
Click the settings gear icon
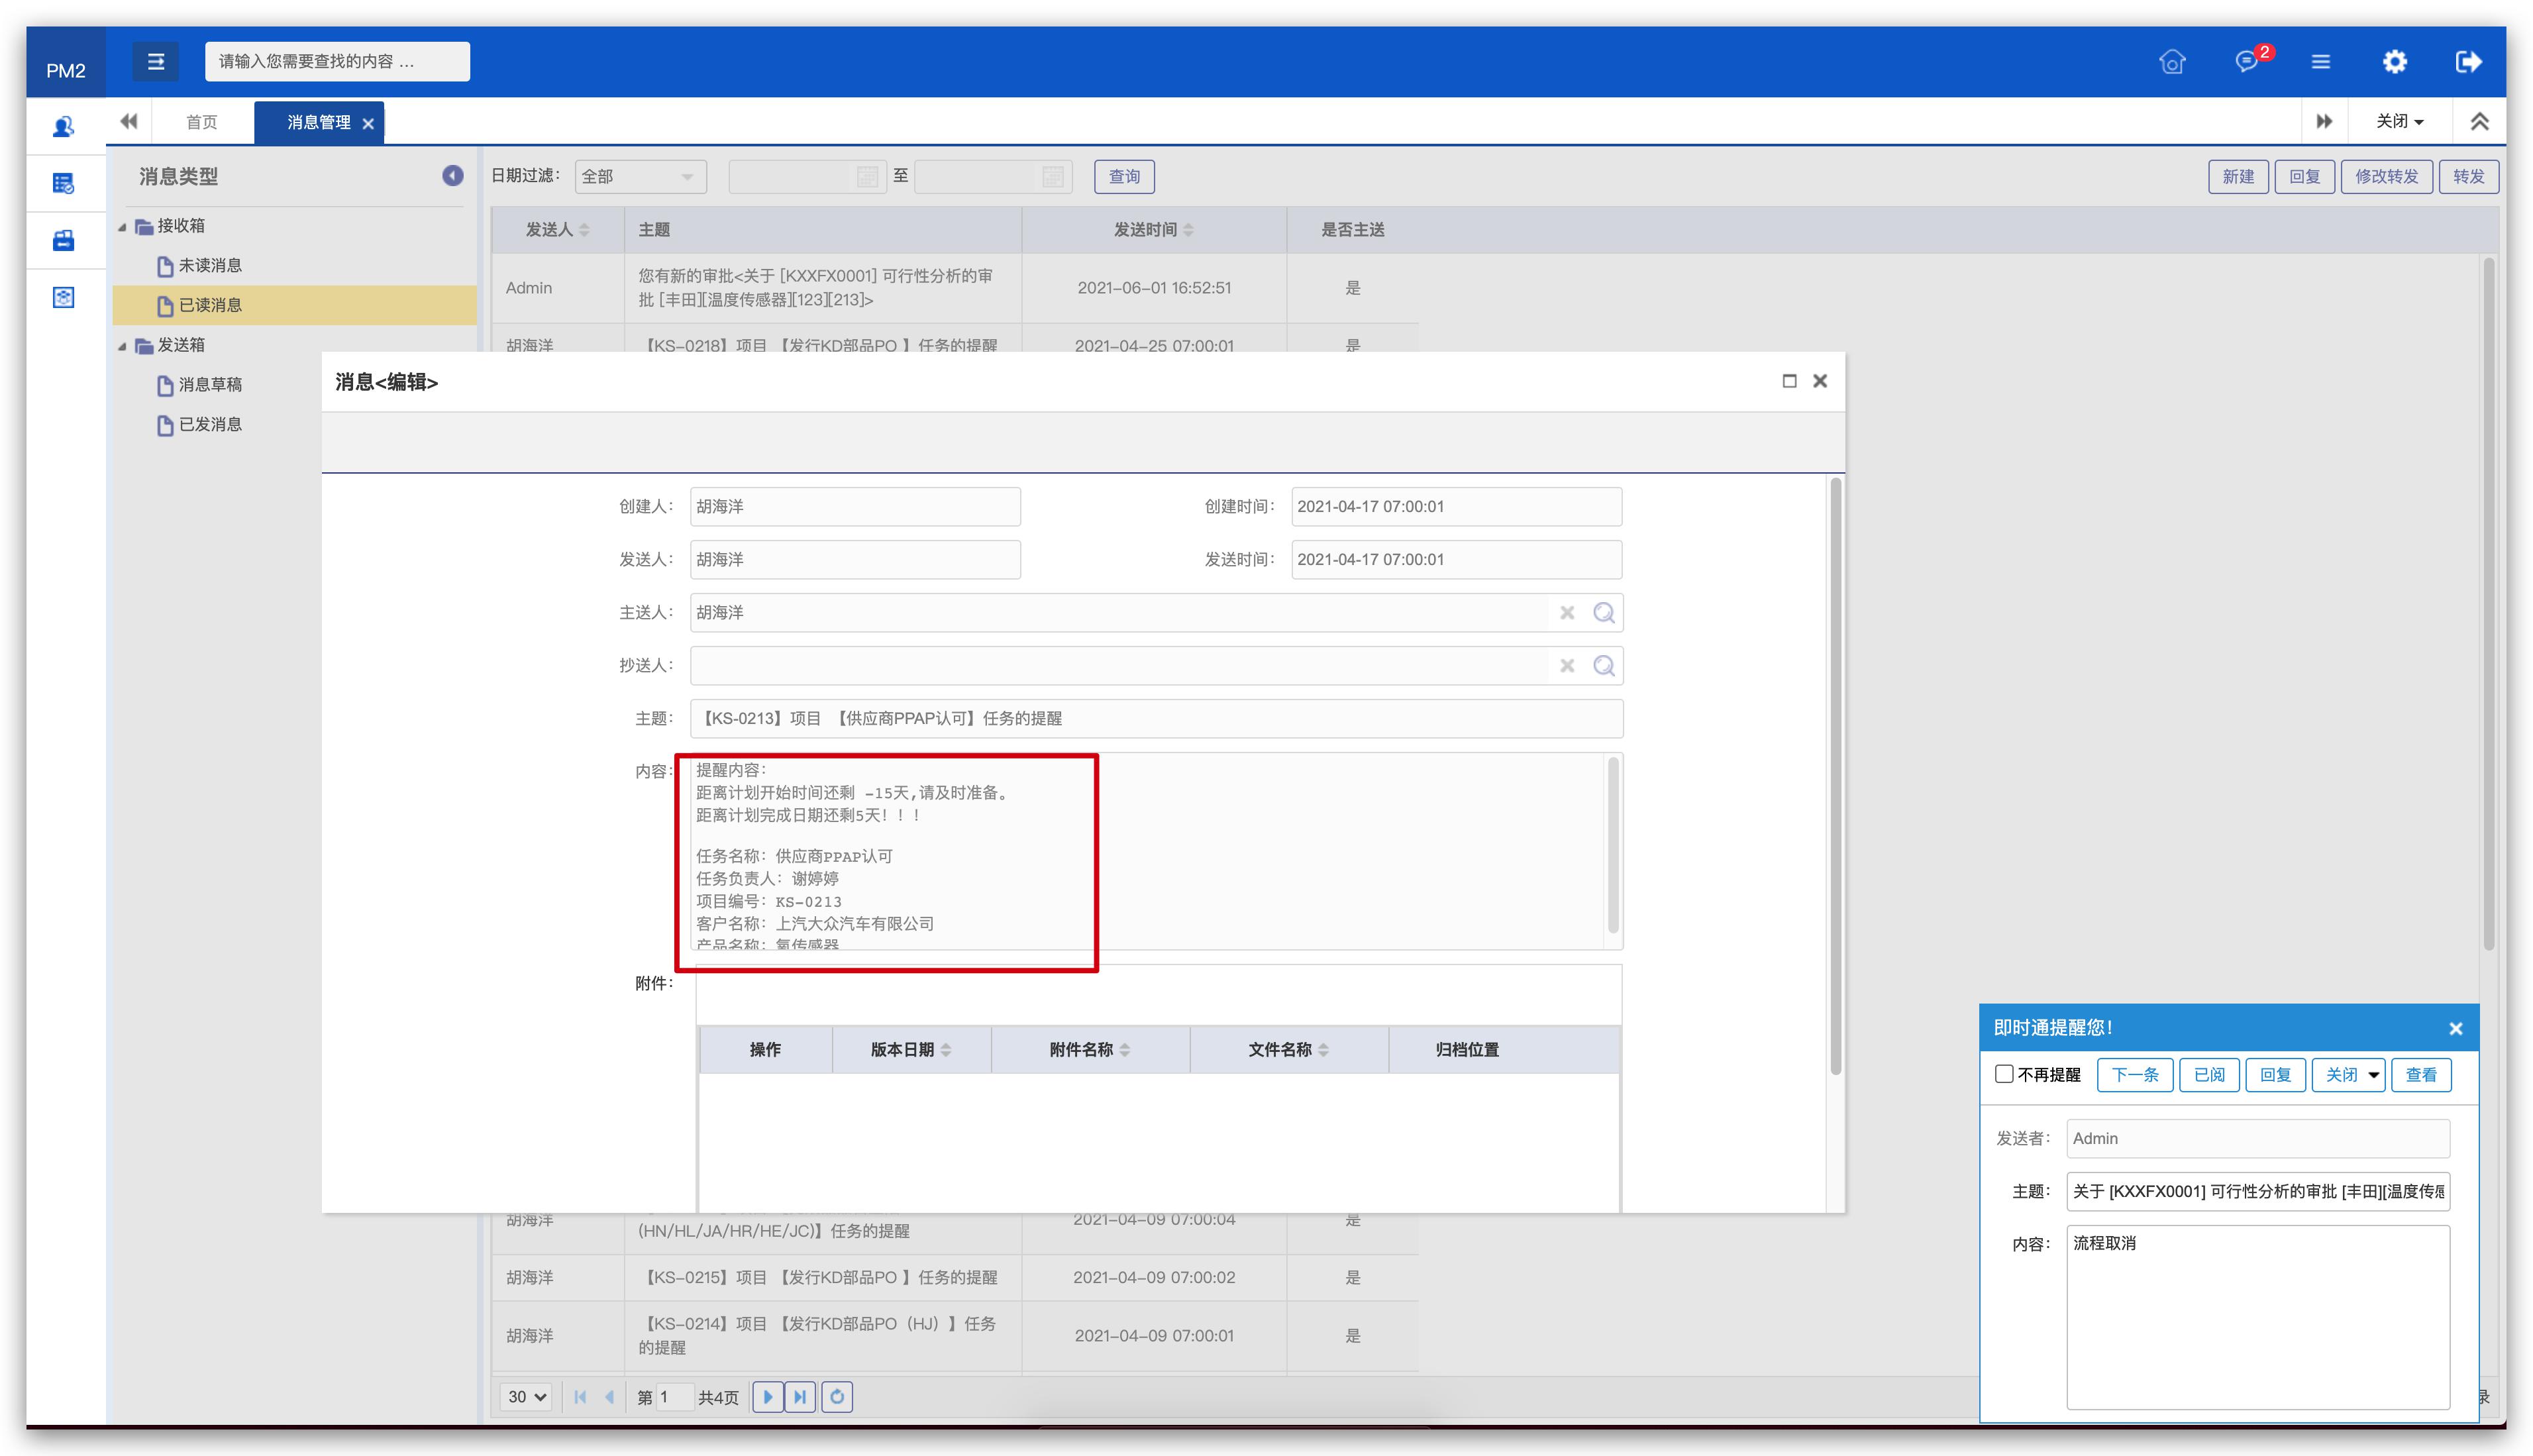2394,62
